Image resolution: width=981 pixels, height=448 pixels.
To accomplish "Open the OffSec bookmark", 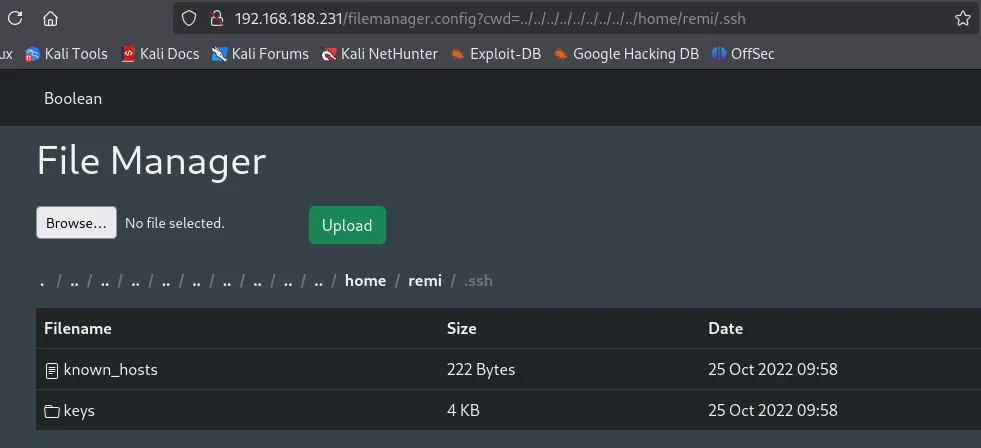I will click(x=742, y=54).
